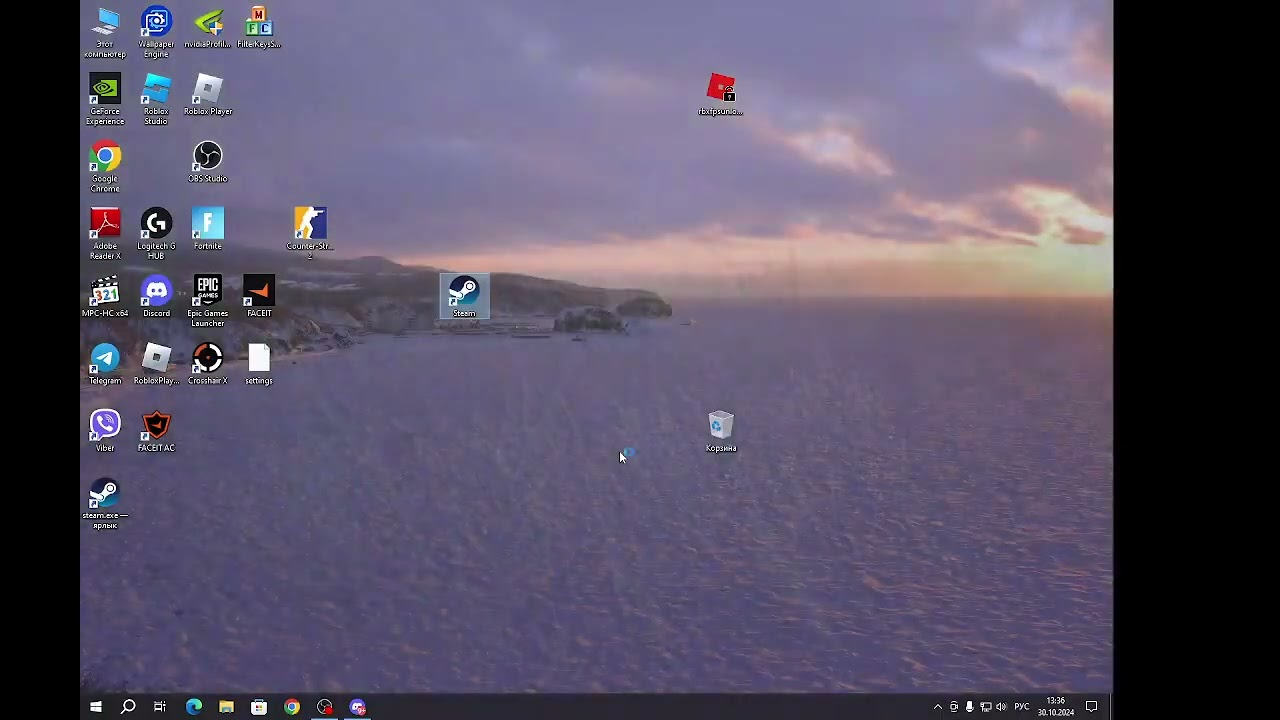Select the Epic Games Launcher shortcut

[208, 301]
